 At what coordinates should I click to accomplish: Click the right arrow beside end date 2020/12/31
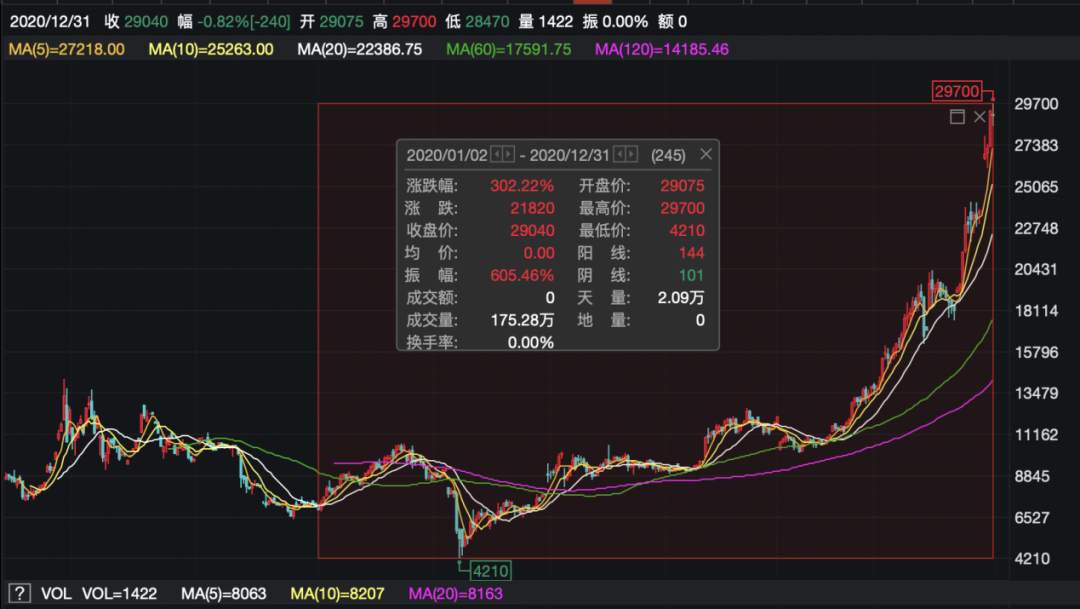pos(632,155)
